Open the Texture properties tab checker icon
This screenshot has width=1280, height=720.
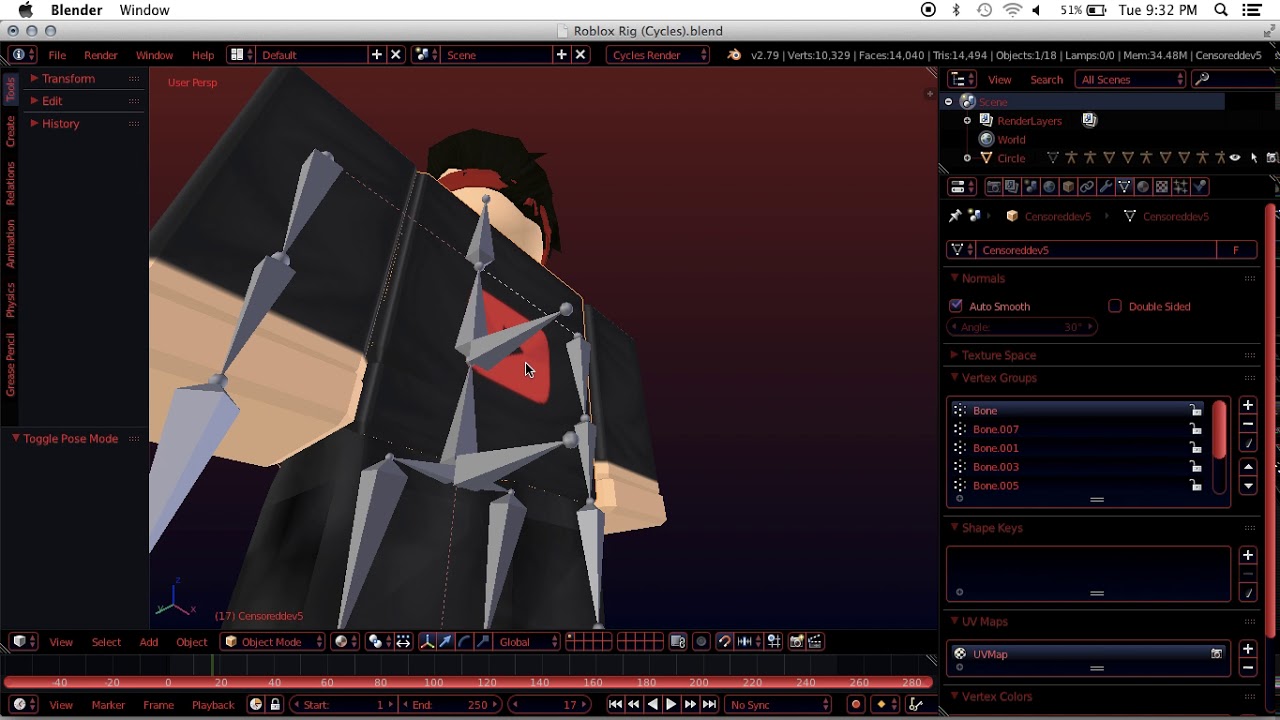(x=1162, y=187)
